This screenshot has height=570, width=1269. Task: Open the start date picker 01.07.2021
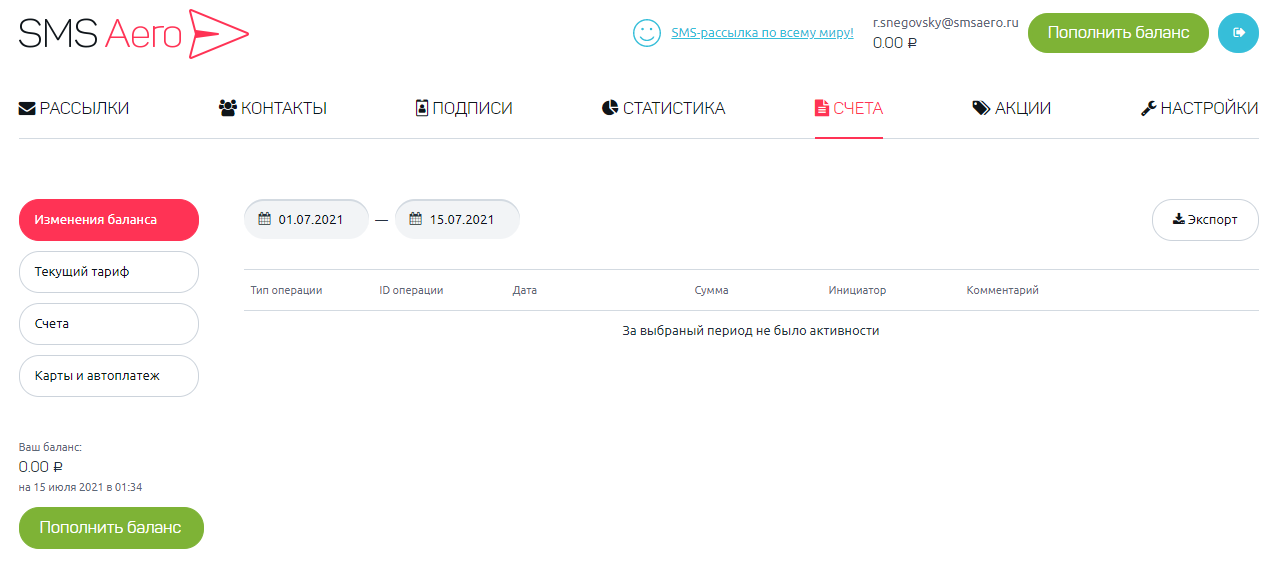(x=306, y=220)
